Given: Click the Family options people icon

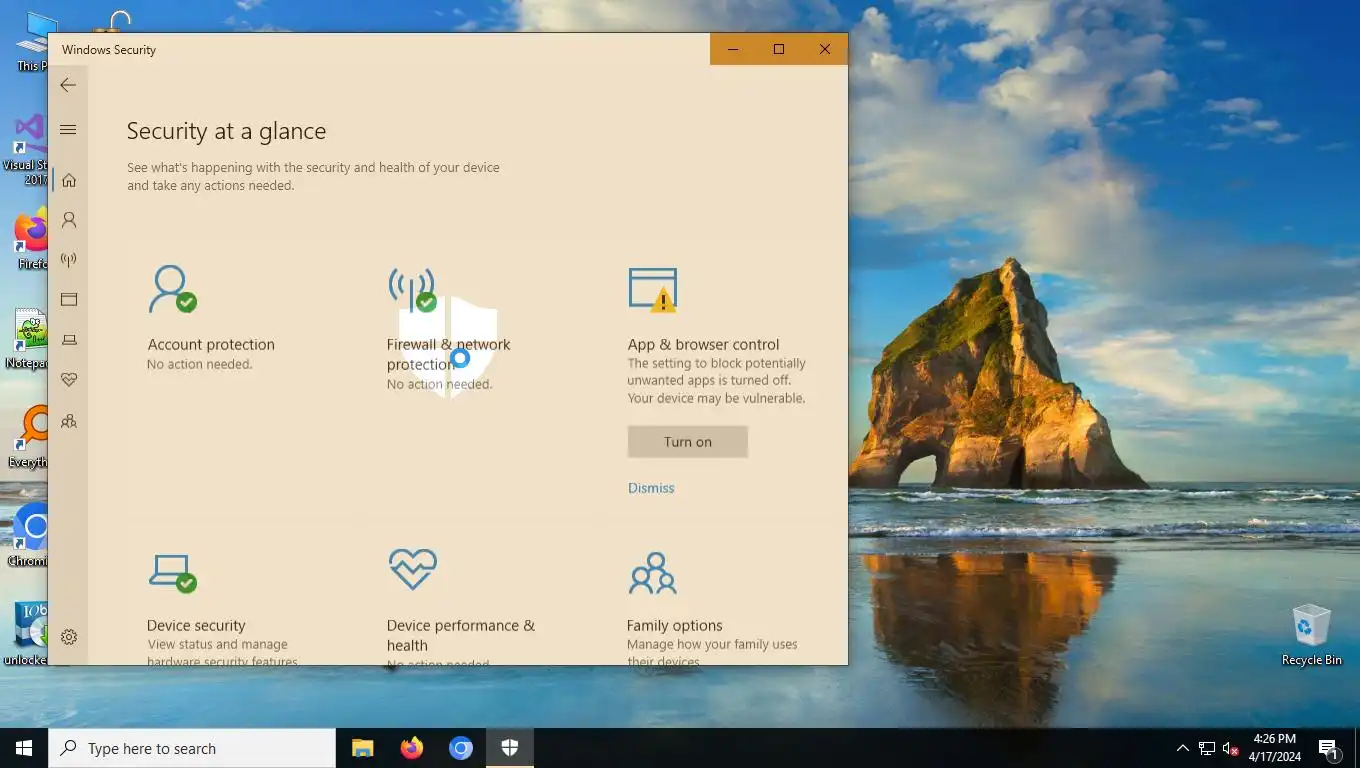Looking at the screenshot, I should click(652, 572).
